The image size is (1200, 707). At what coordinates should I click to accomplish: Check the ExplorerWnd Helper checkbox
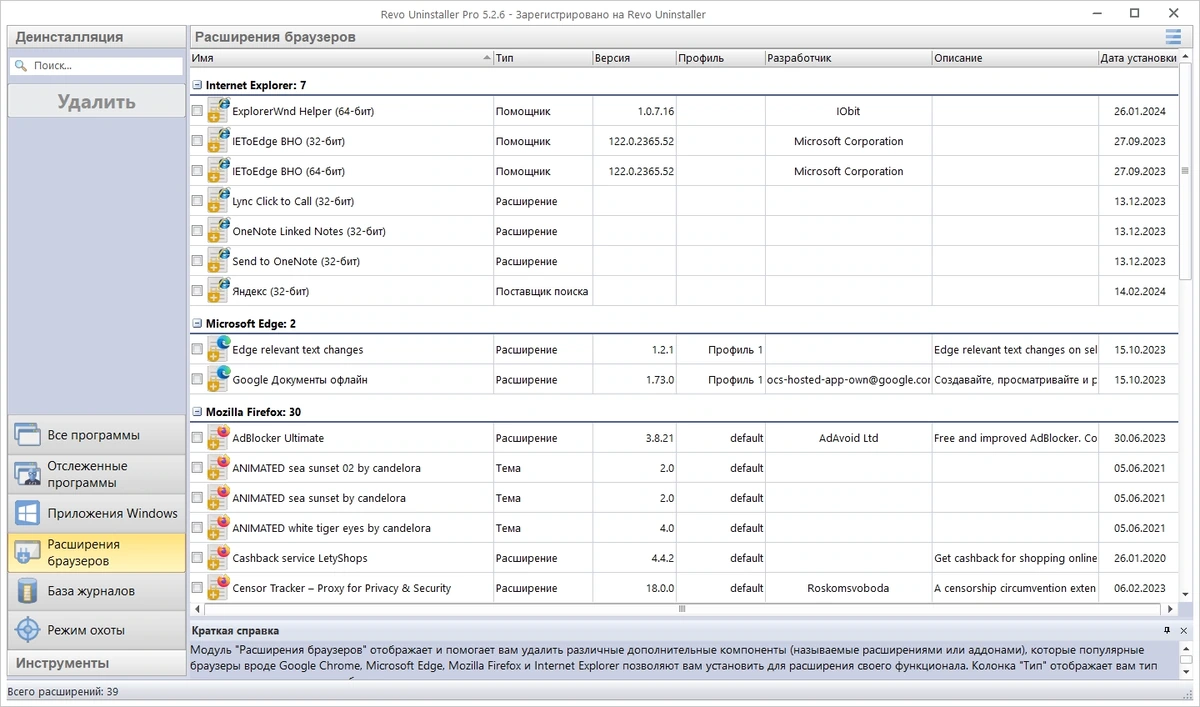(x=197, y=111)
